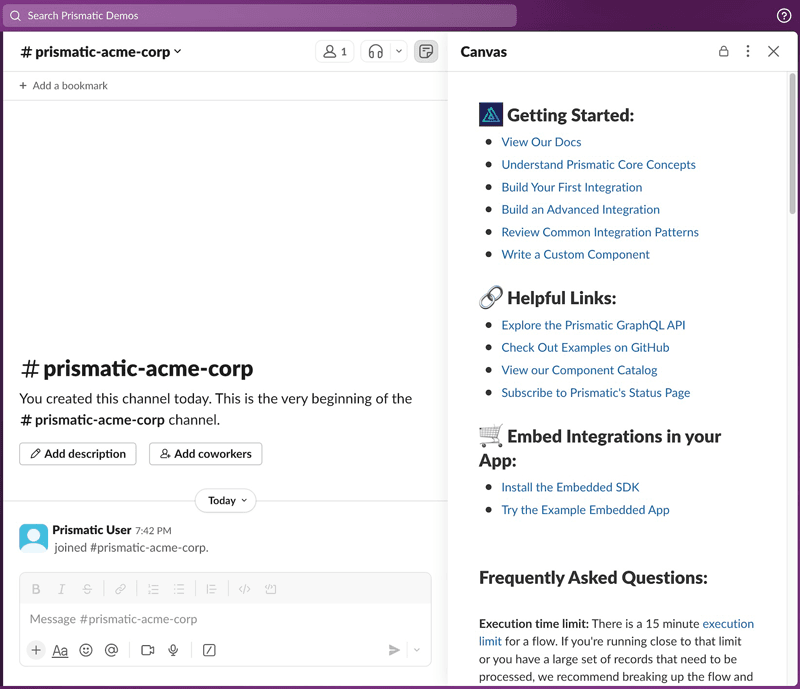This screenshot has height=689, width=800.
Task: Open the help question mark icon
Action: tap(784, 16)
